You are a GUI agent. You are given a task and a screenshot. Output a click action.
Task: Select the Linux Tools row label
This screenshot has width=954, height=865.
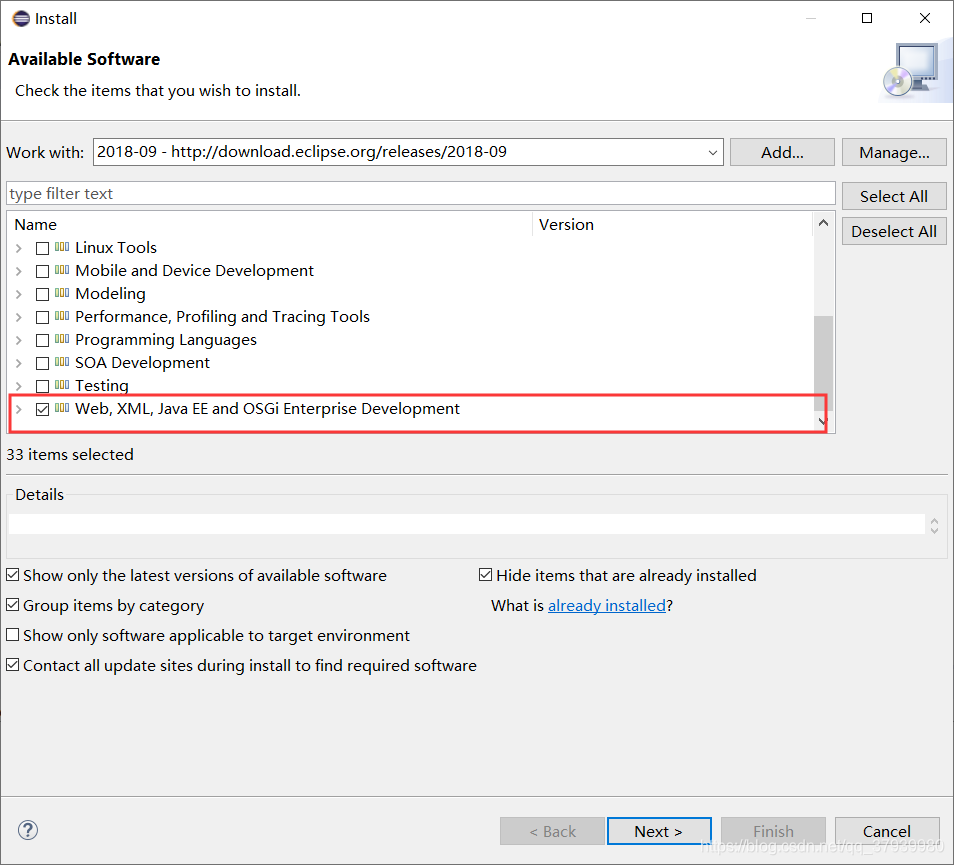[x=116, y=248]
